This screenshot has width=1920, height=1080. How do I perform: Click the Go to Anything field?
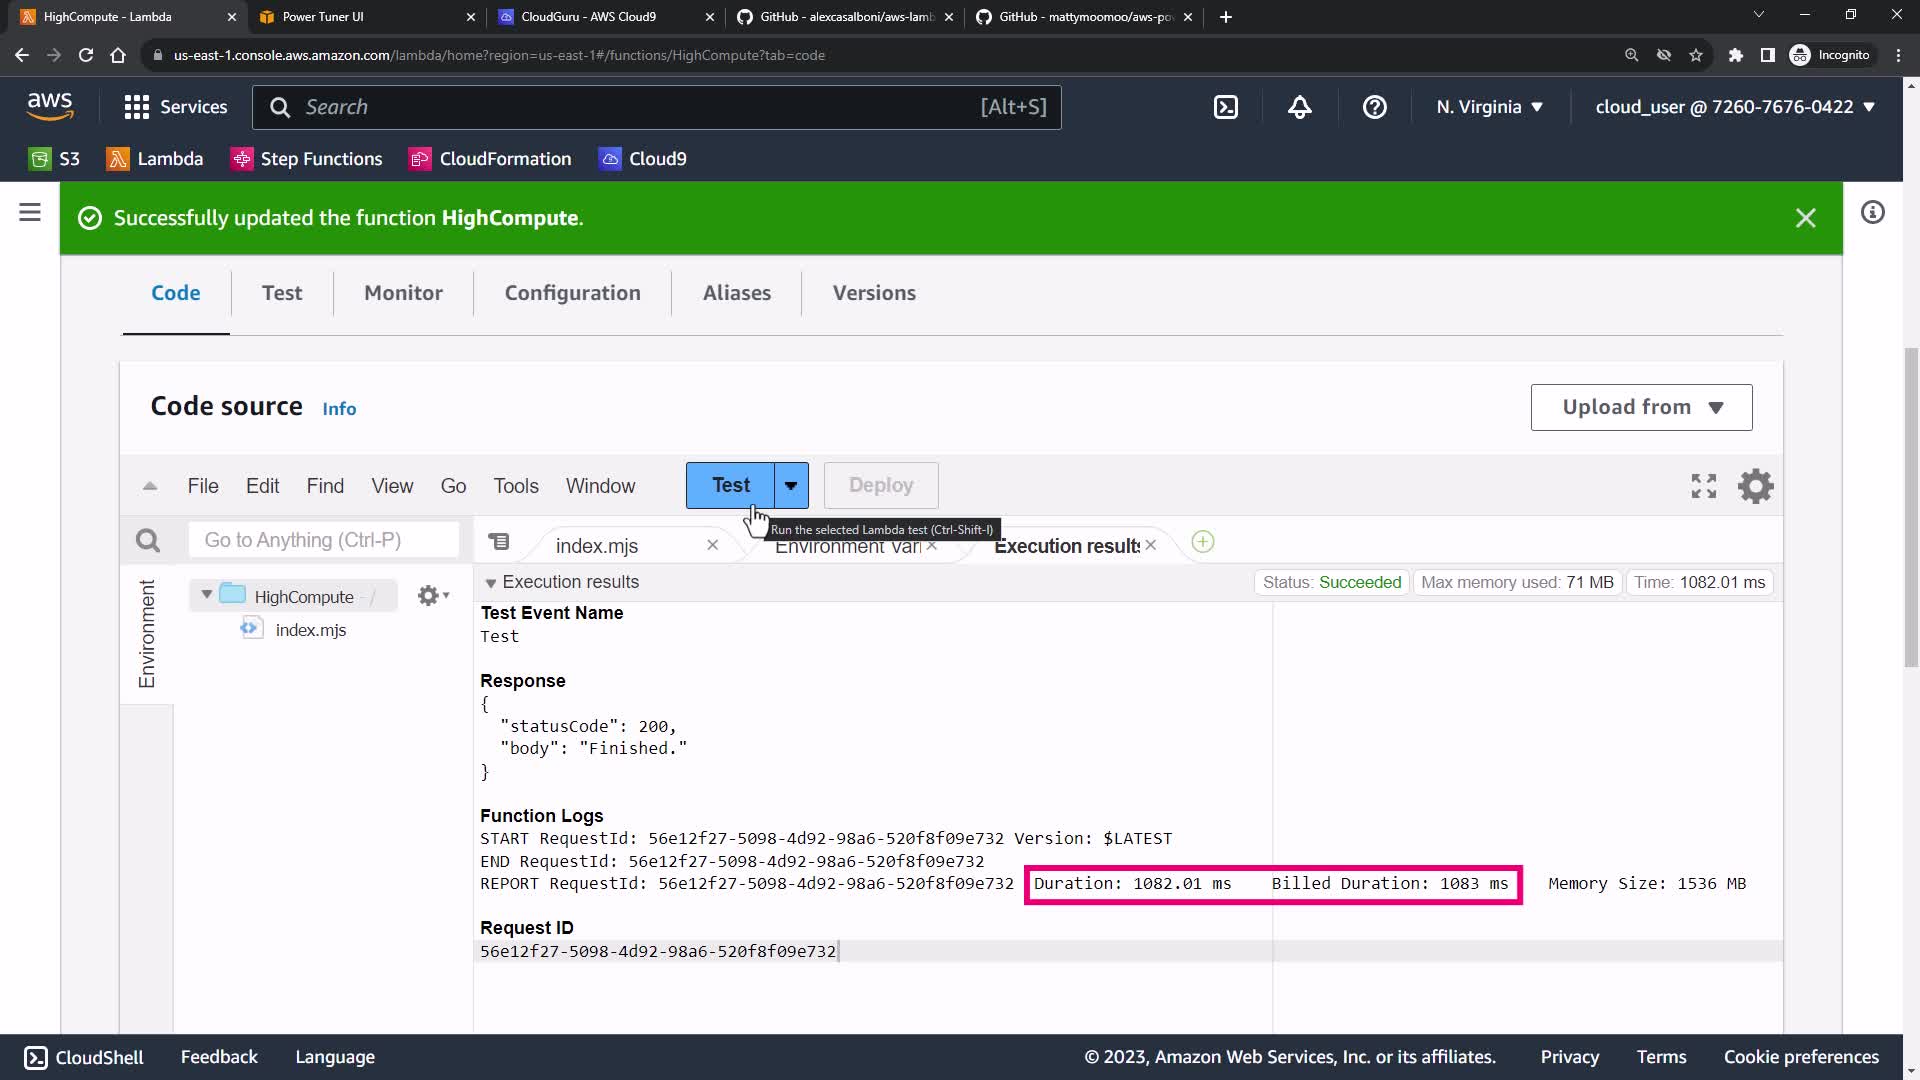tap(323, 540)
